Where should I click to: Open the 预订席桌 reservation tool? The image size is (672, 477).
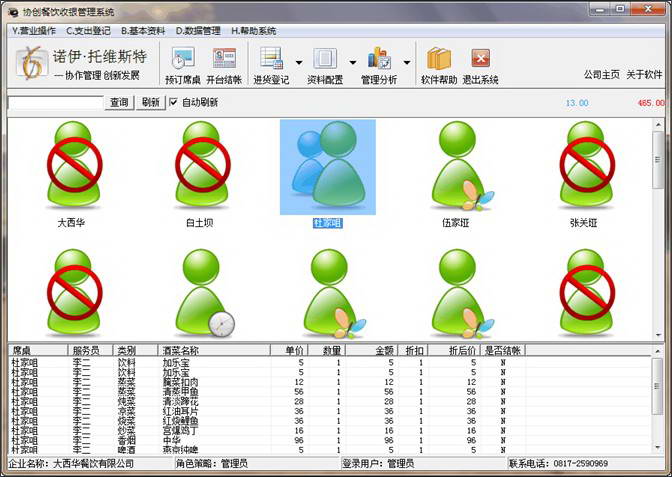183,66
